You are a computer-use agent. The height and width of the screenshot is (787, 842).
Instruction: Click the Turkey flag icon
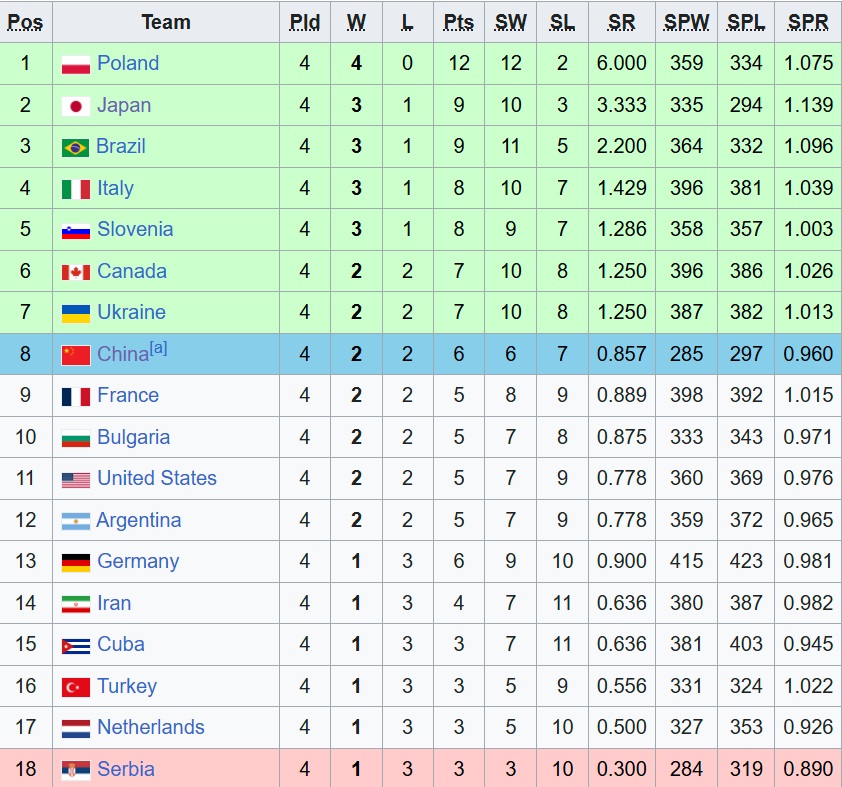pos(76,687)
